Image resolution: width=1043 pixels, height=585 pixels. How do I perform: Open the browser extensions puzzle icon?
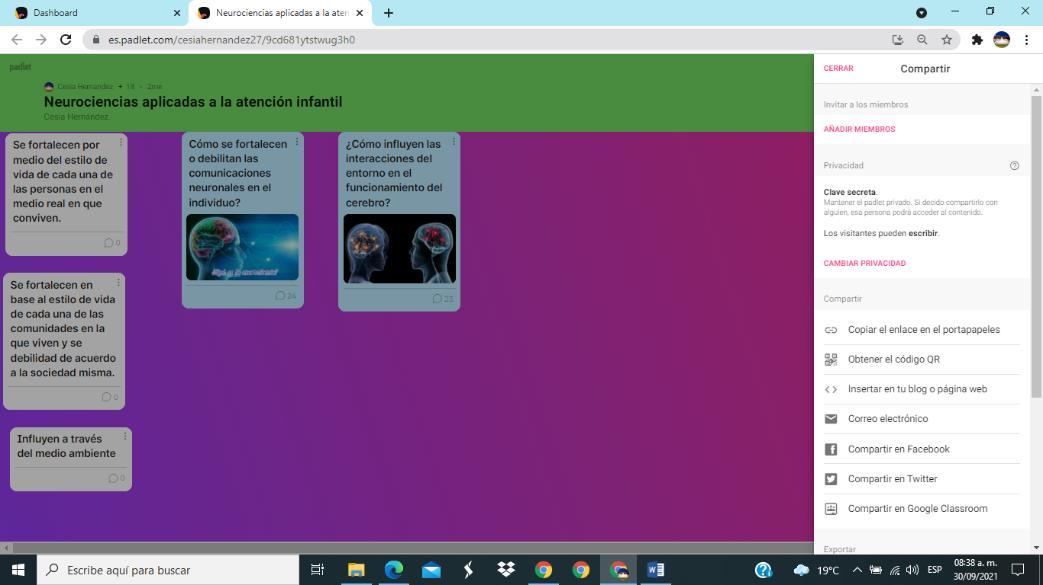click(x=976, y=40)
